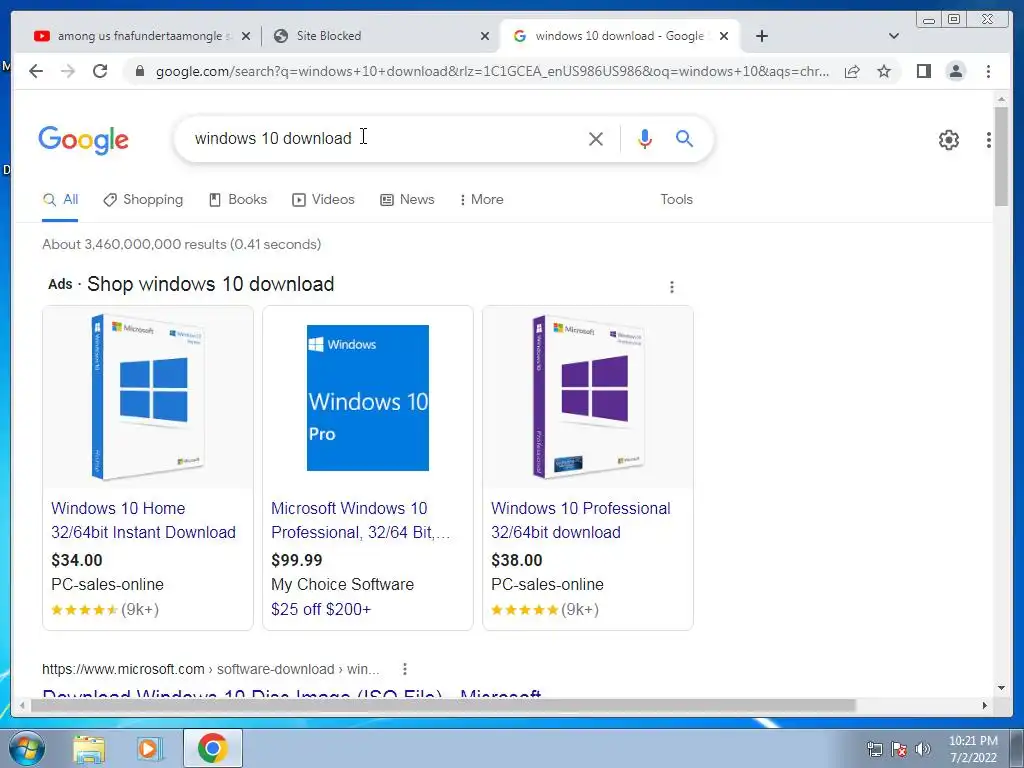Share this page via the share icon
The width and height of the screenshot is (1024, 768).
[852, 71]
